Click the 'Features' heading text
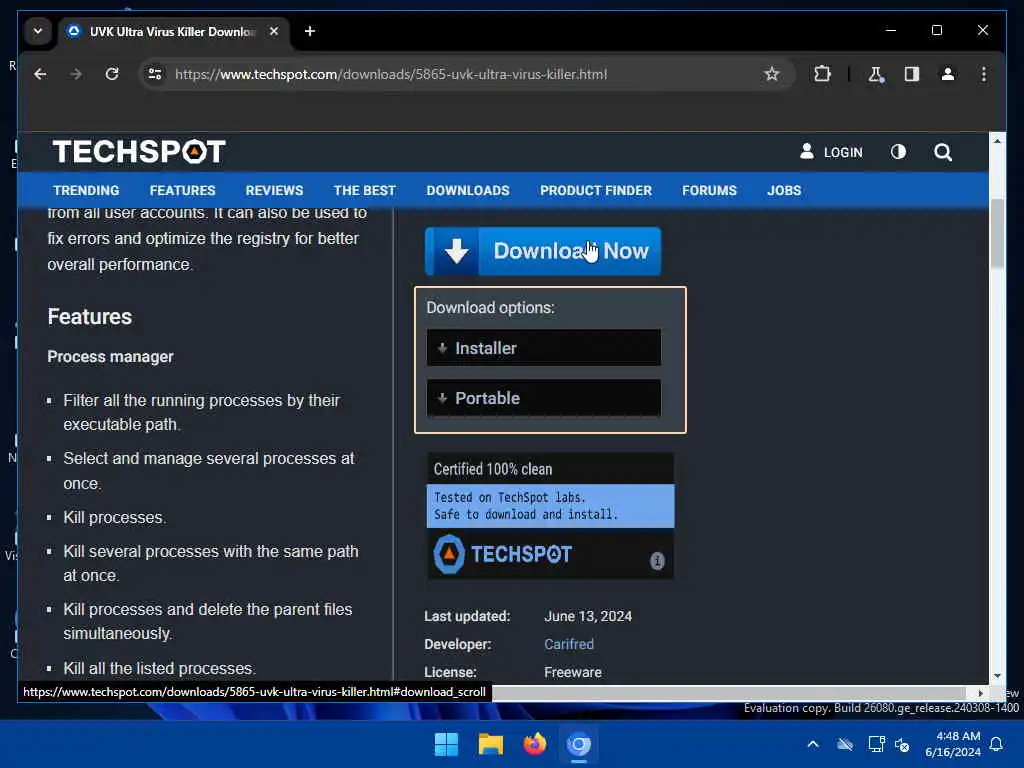The image size is (1024, 768). point(89,317)
